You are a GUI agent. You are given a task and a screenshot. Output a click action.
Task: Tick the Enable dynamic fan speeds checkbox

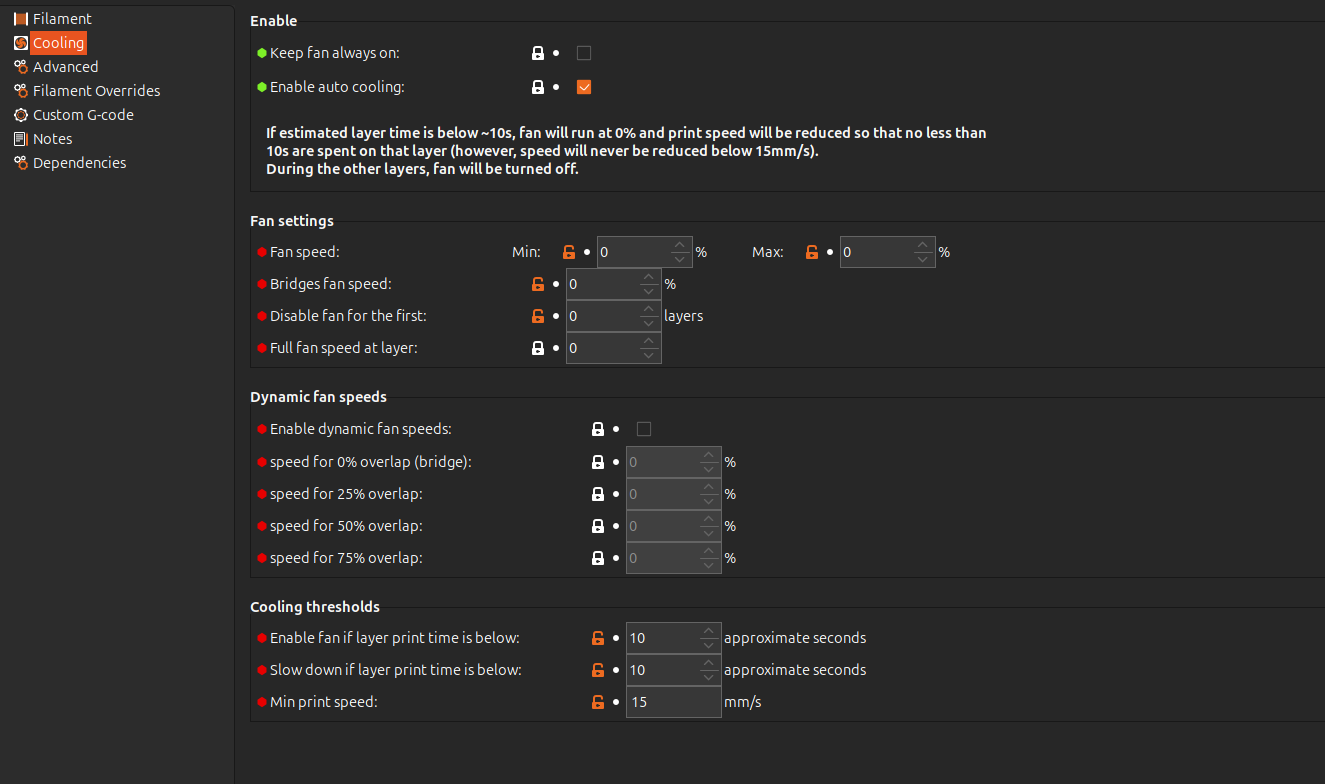pos(644,429)
